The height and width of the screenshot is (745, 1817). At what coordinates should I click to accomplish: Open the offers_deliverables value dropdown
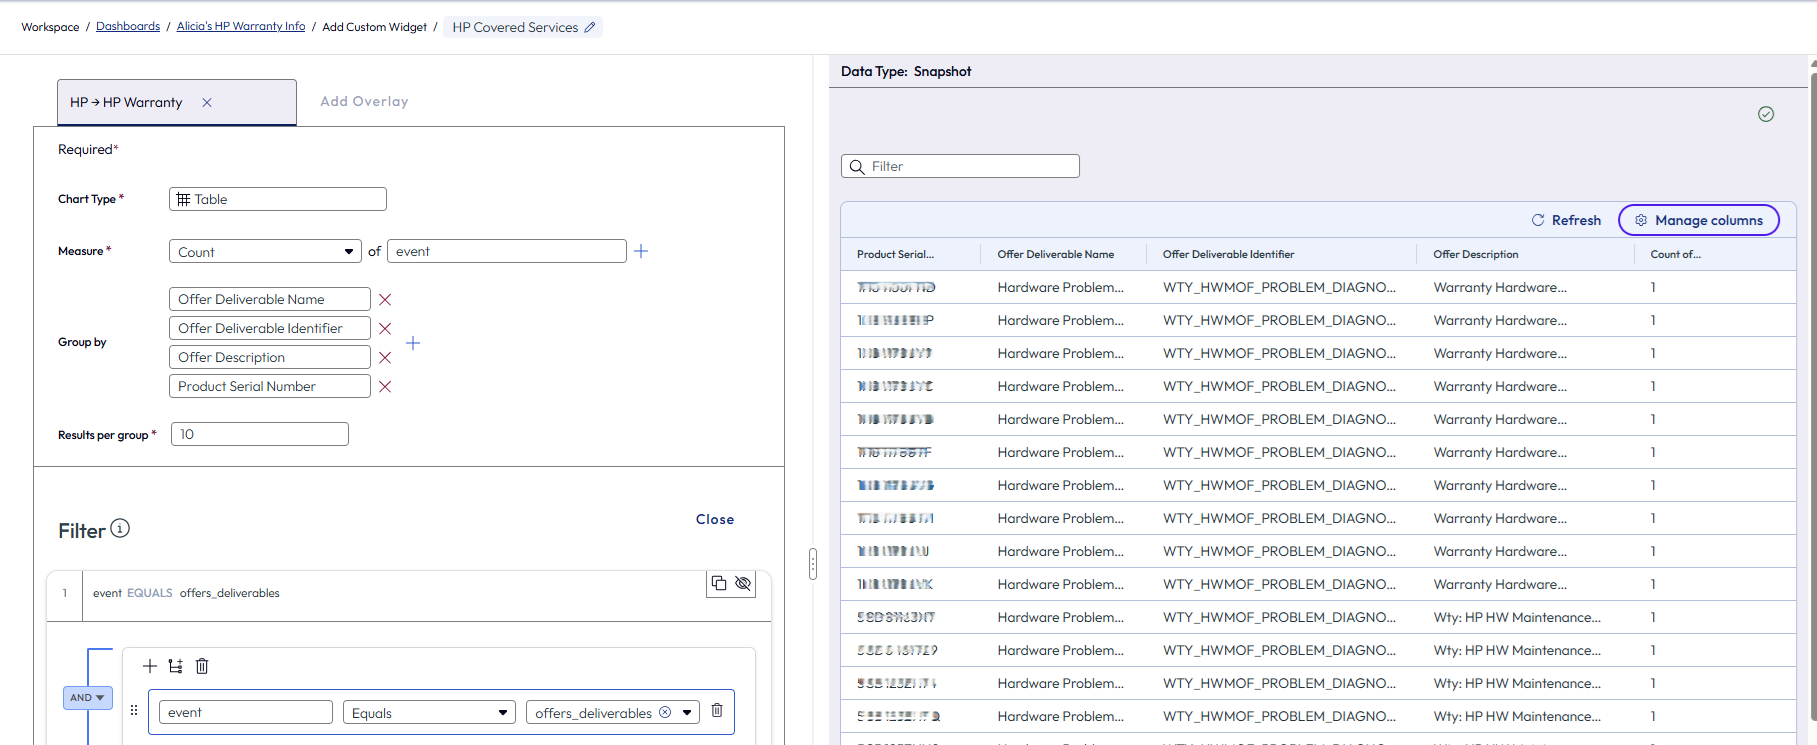[x=687, y=713]
